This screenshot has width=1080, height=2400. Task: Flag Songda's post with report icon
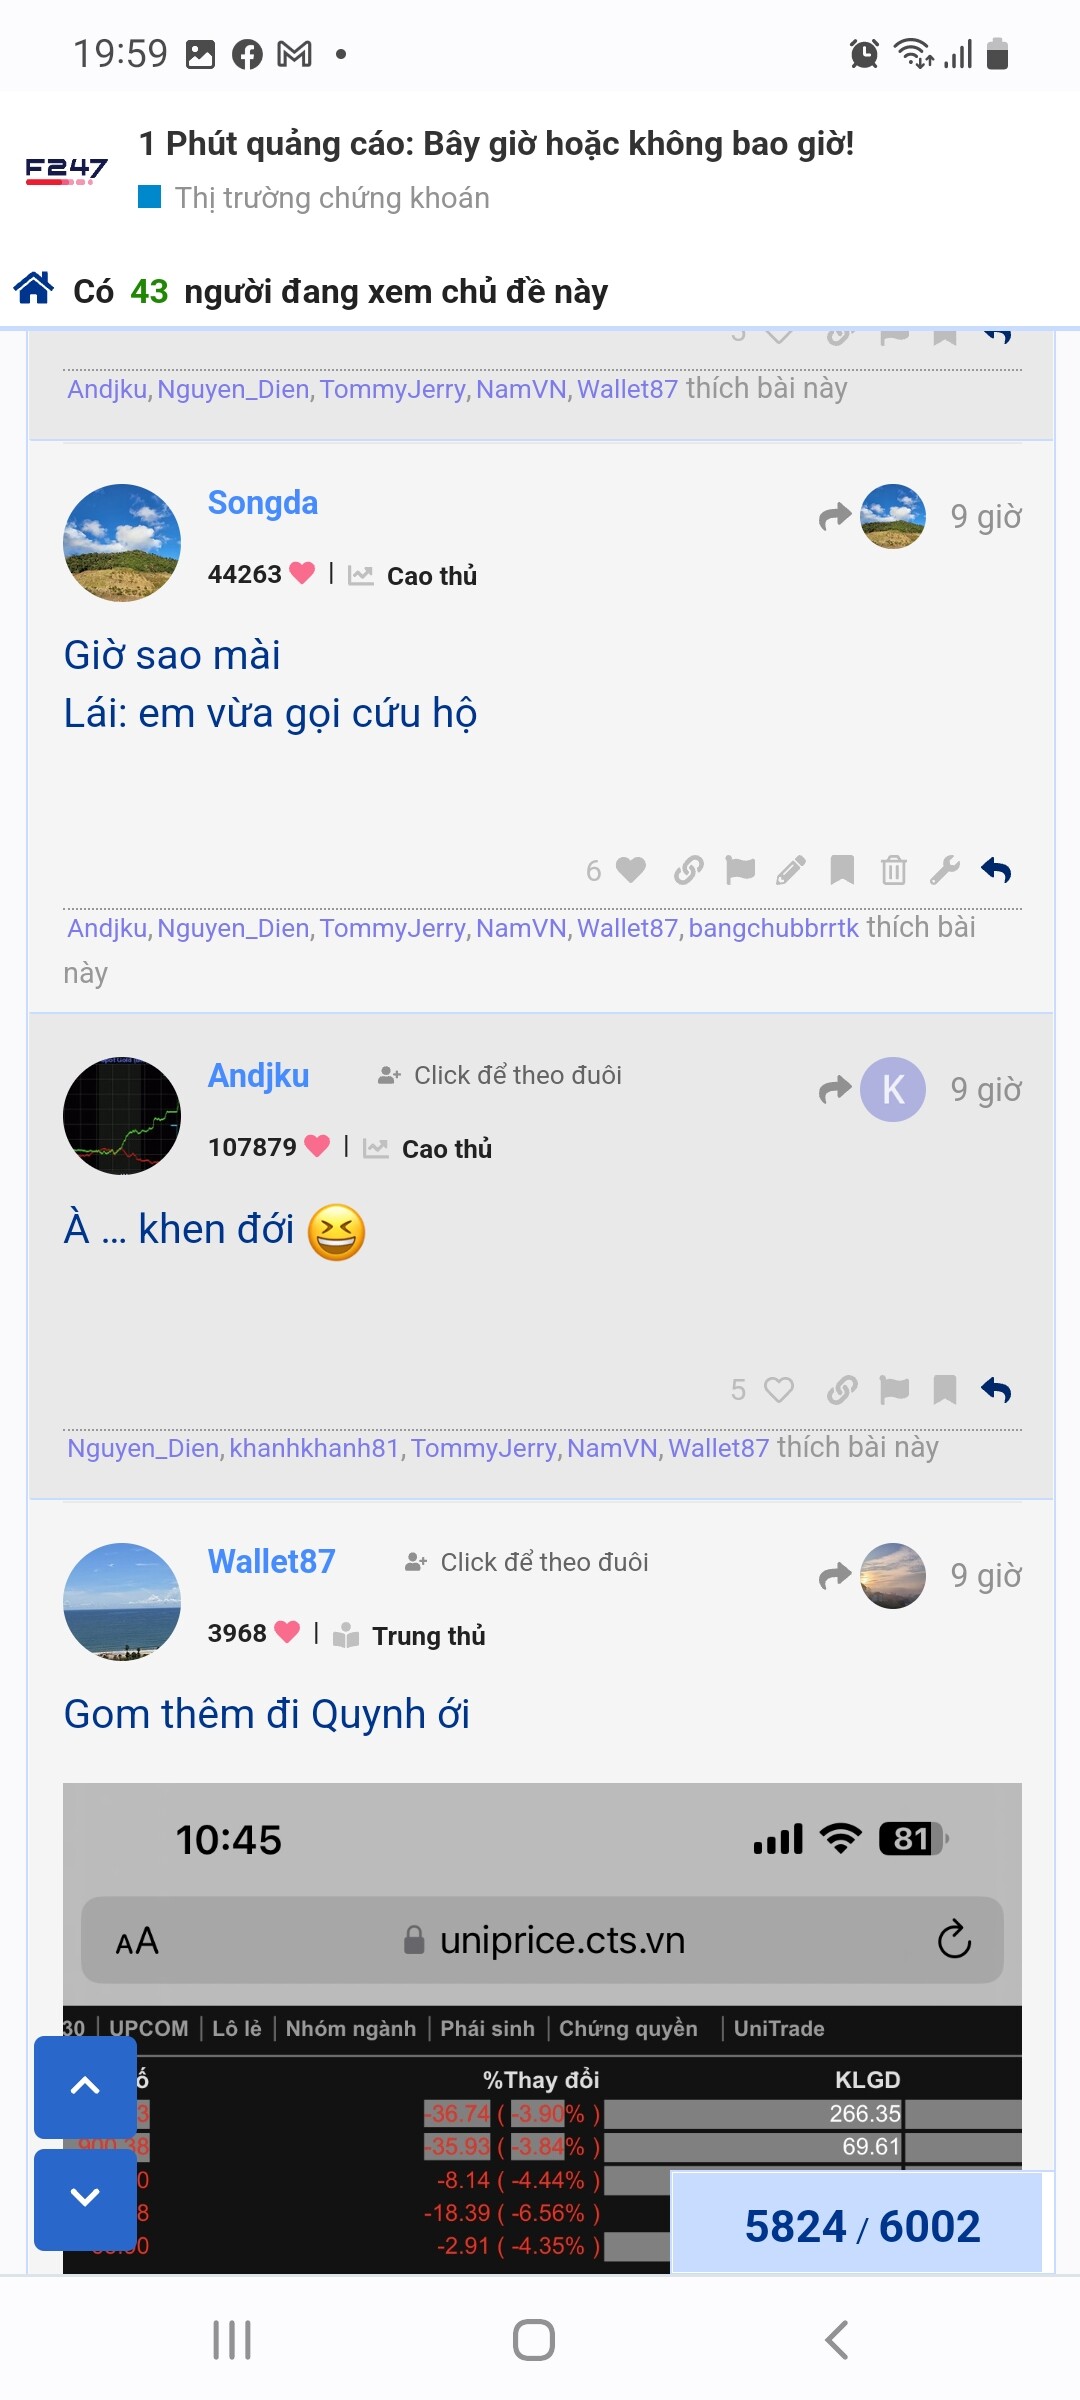[740, 870]
